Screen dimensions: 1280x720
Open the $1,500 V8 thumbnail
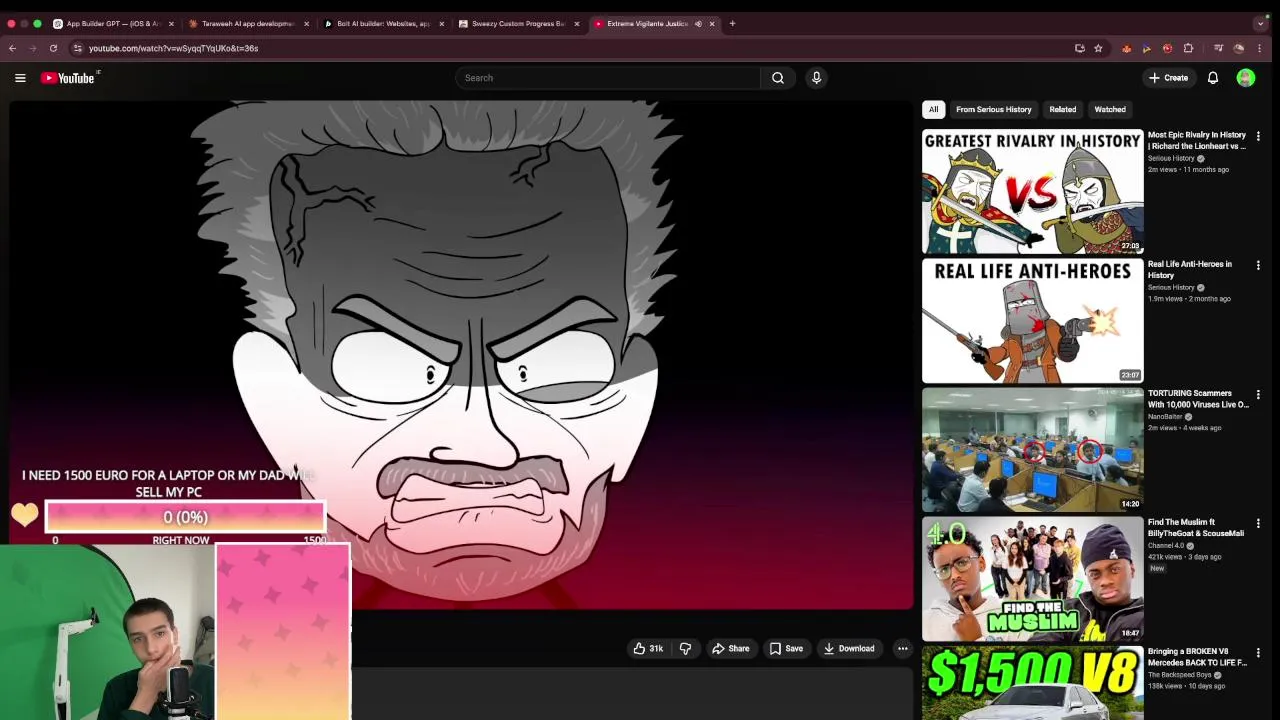click(1032, 683)
